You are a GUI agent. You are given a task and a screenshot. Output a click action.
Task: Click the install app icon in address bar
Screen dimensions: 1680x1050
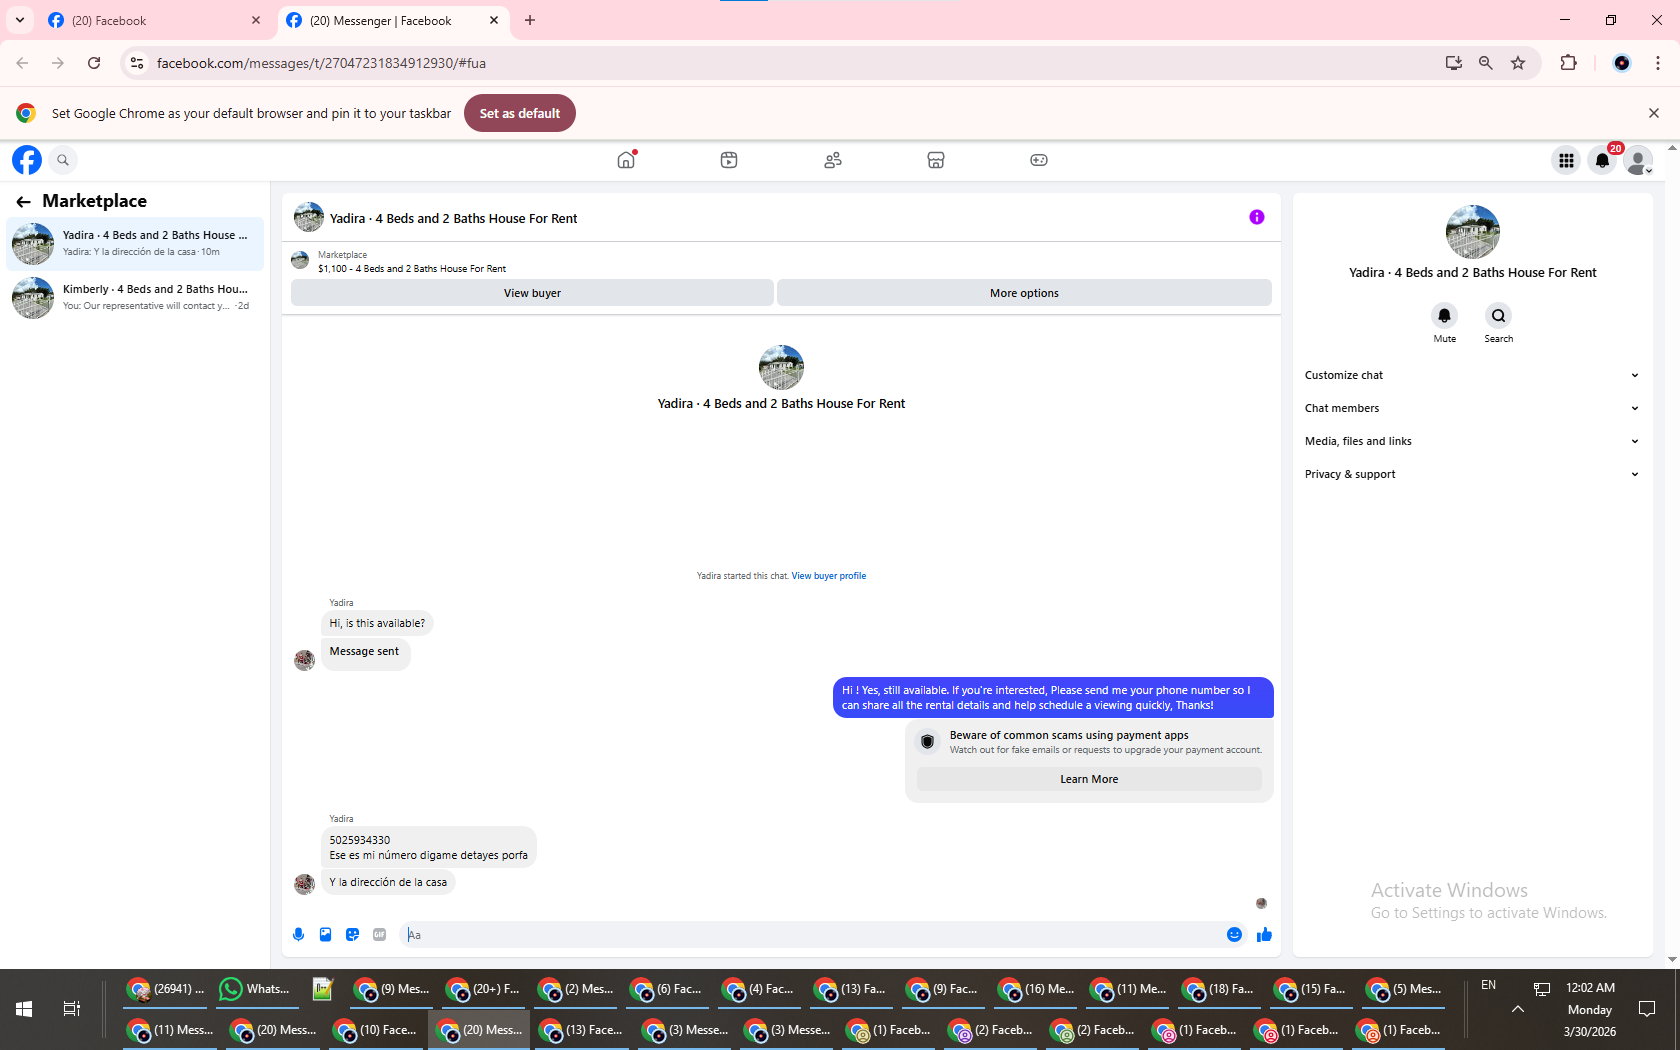point(1454,63)
